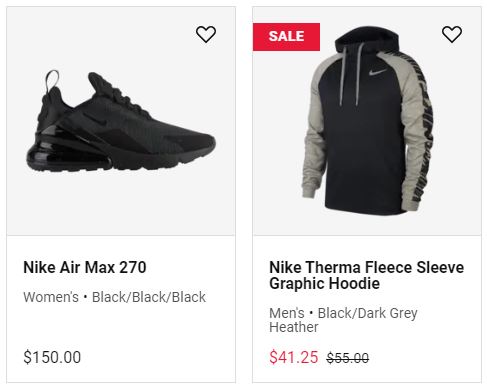Viewport: 487px width, 391px height.
Task: Click the swoosh on the black sneaker side
Action: click(x=96, y=120)
